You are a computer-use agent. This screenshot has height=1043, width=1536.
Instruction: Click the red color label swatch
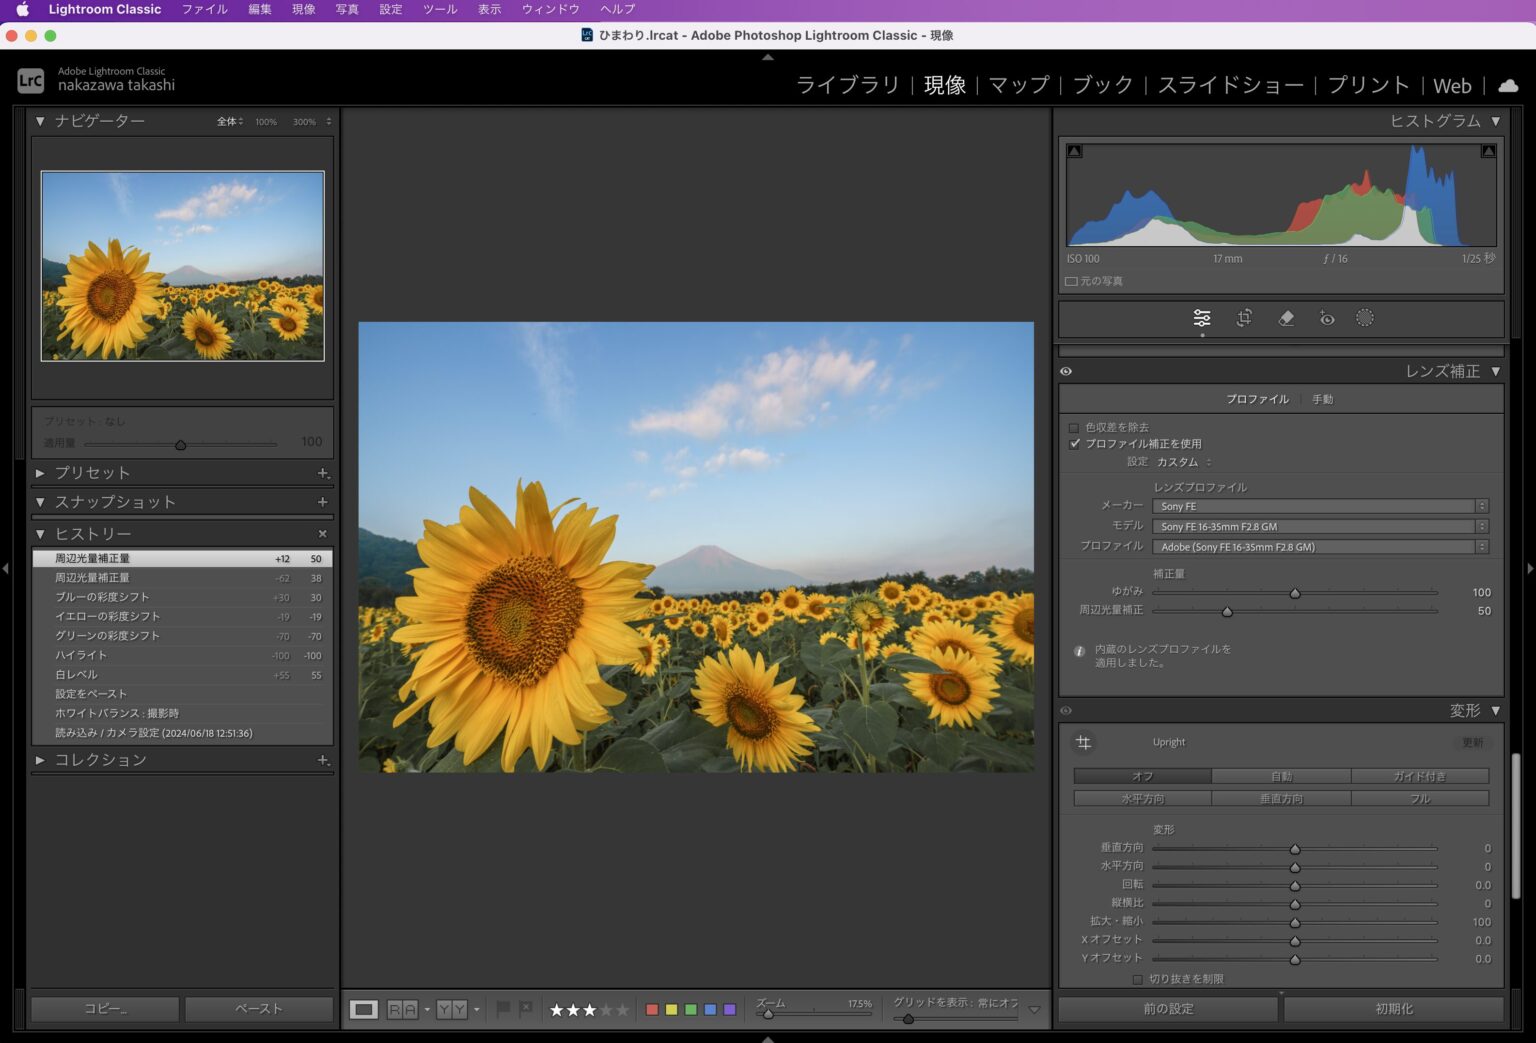pos(652,1010)
